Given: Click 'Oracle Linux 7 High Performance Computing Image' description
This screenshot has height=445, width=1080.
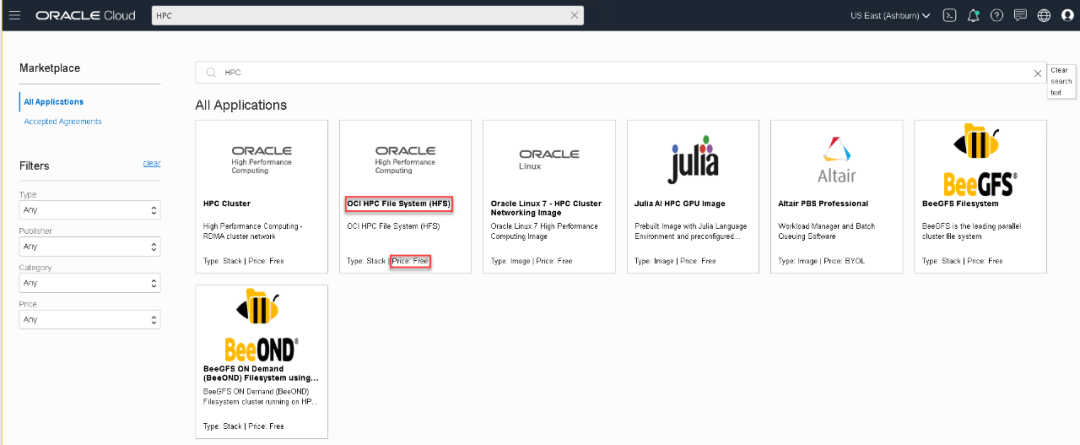Looking at the screenshot, I should click(544, 231).
